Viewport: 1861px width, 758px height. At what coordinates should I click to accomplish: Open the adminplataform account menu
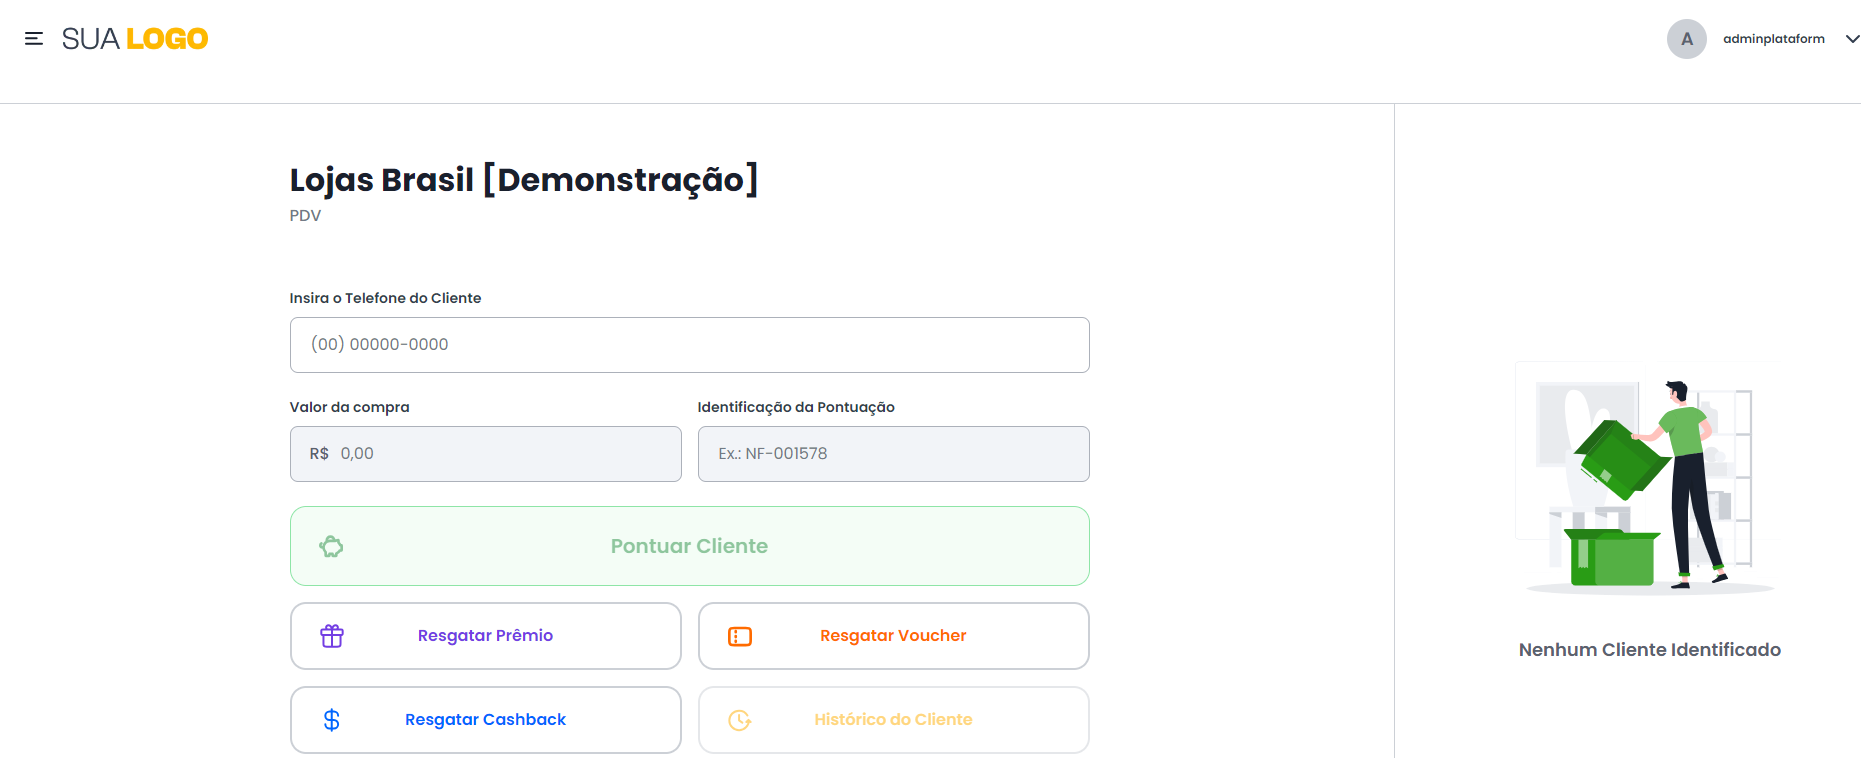click(x=1773, y=39)
